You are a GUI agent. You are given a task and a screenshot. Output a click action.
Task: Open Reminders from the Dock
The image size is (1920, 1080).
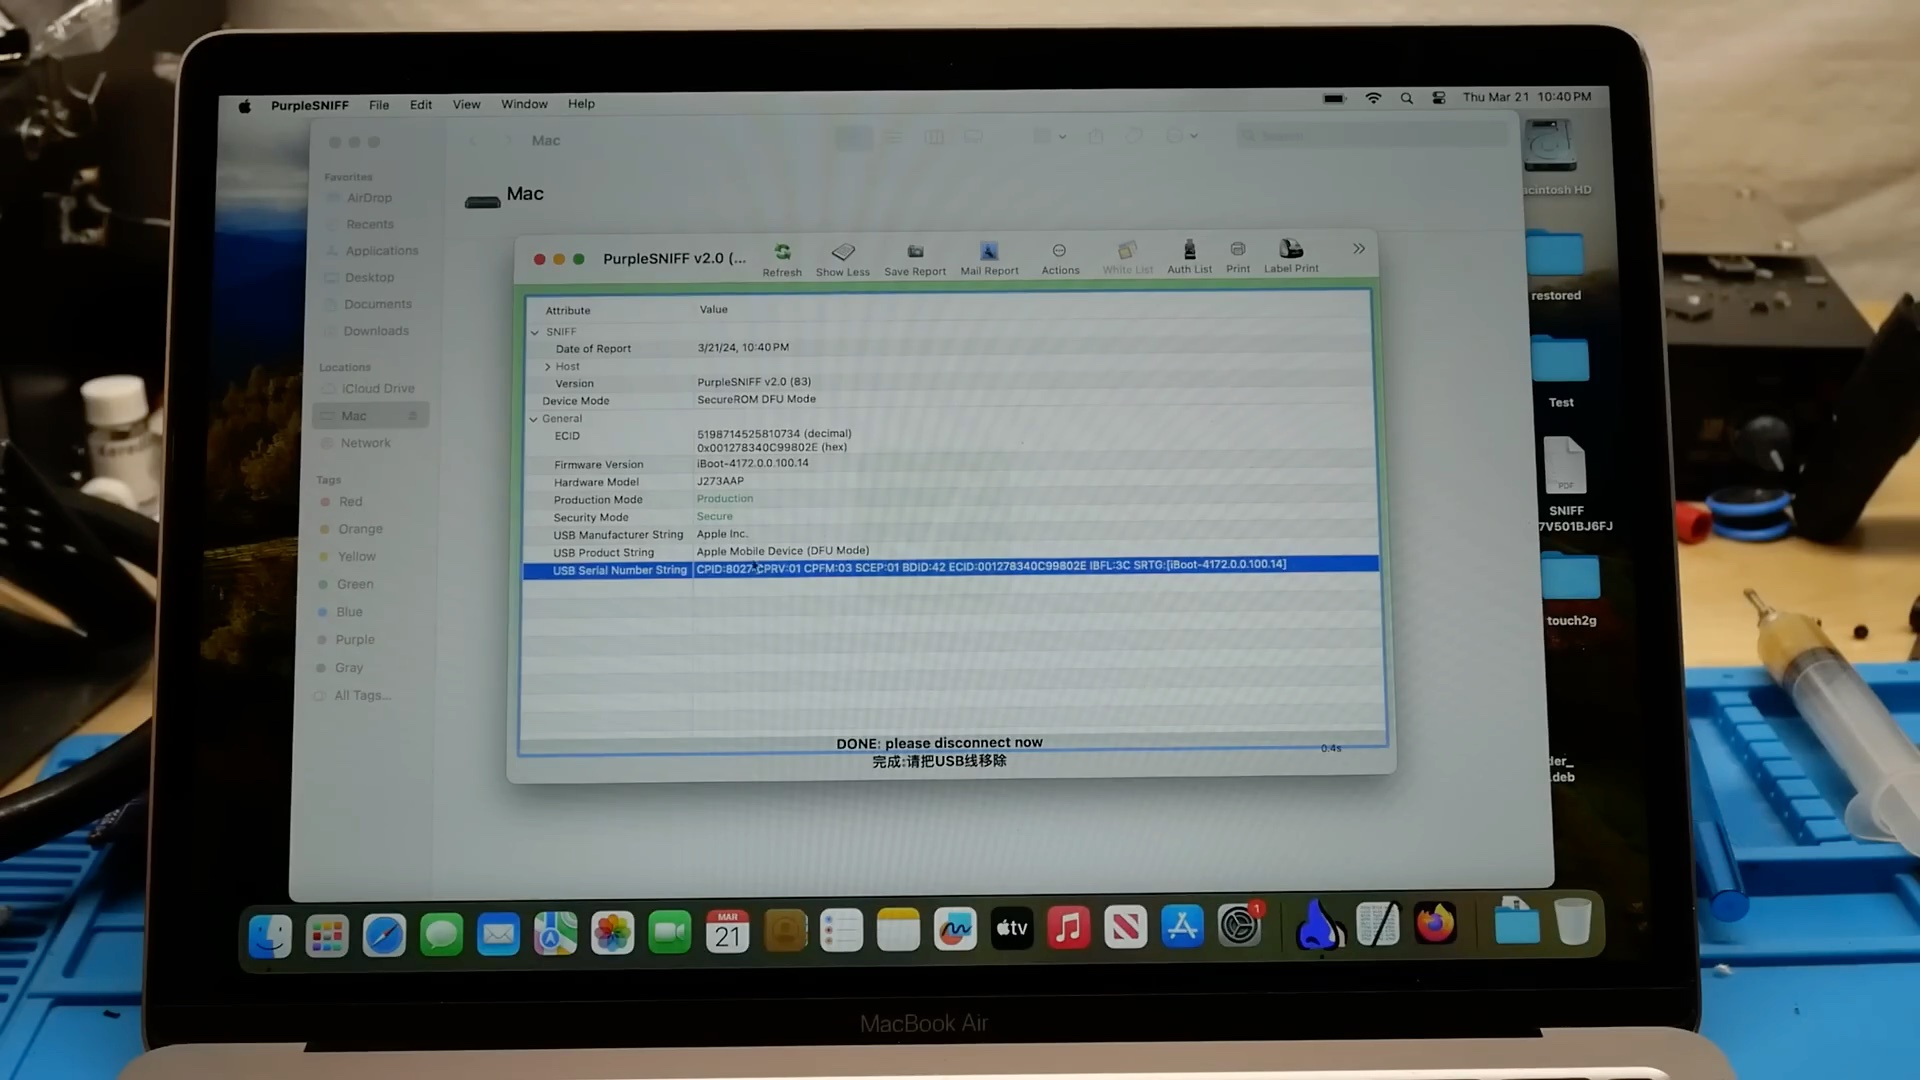click(x=841, y=931)
